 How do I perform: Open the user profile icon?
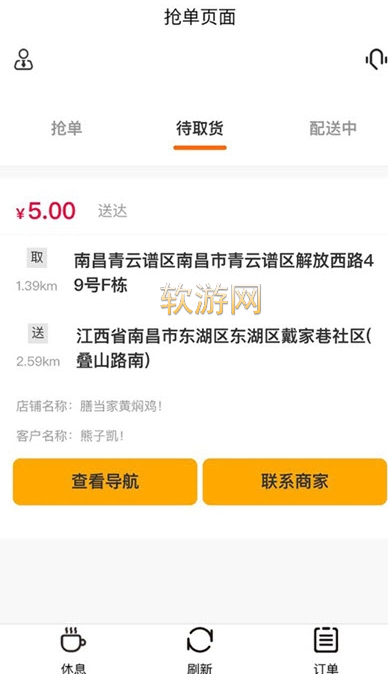coord(24,59)
